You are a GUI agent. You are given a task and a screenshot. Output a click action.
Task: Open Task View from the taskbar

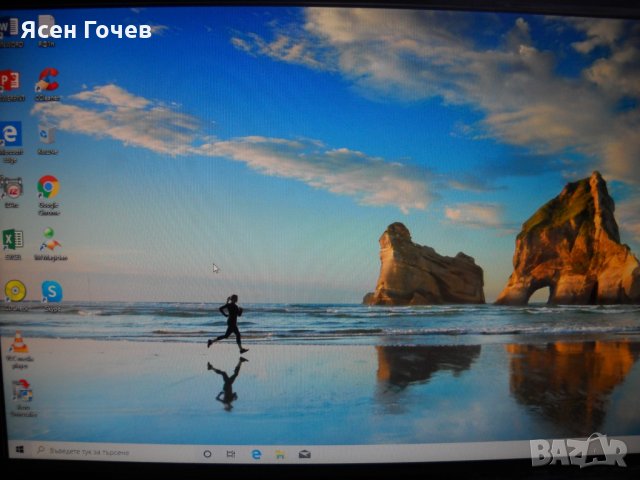(232, 453)
